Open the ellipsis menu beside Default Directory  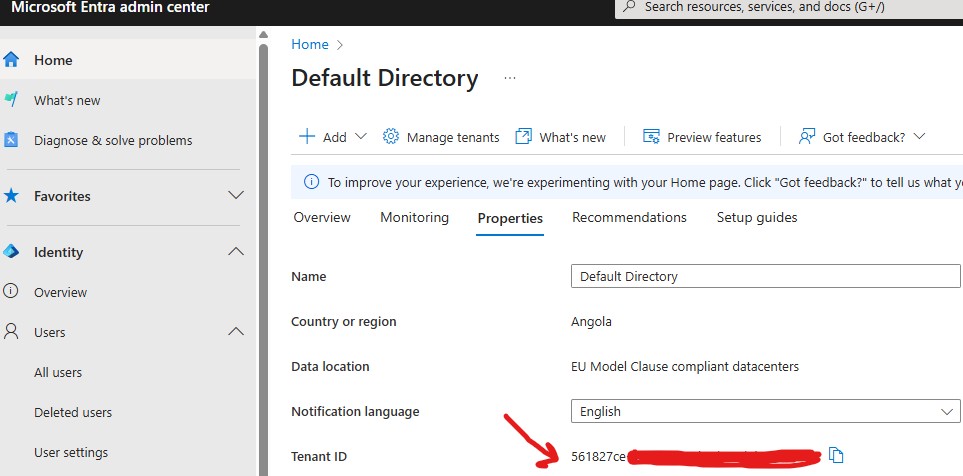[510, 79]
